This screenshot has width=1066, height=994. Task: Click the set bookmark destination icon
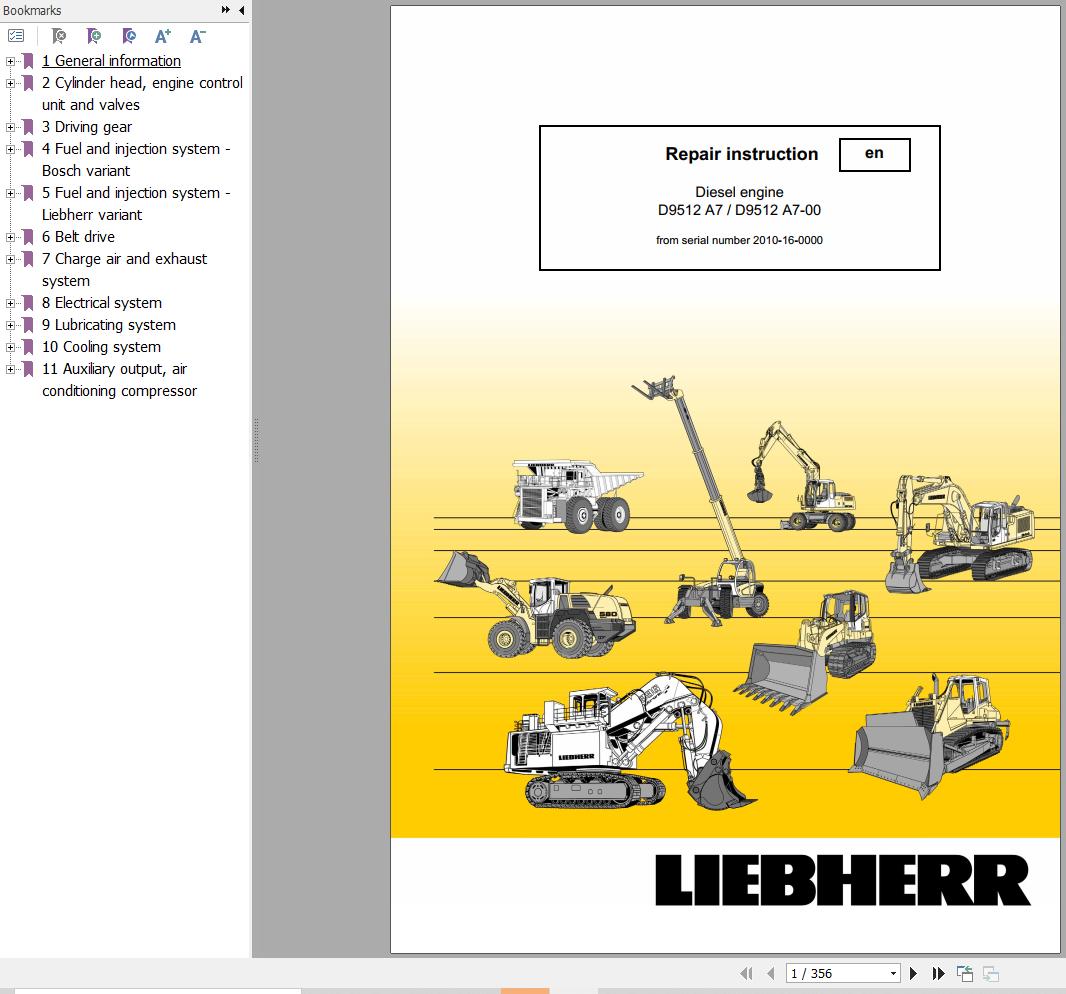[x=128, y=36]
